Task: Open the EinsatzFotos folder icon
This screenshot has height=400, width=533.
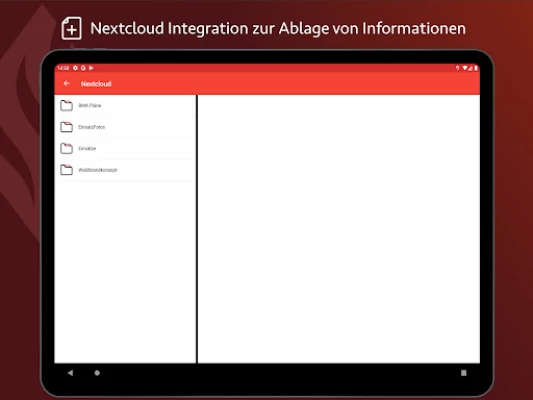Action: (x=66, y=127)
